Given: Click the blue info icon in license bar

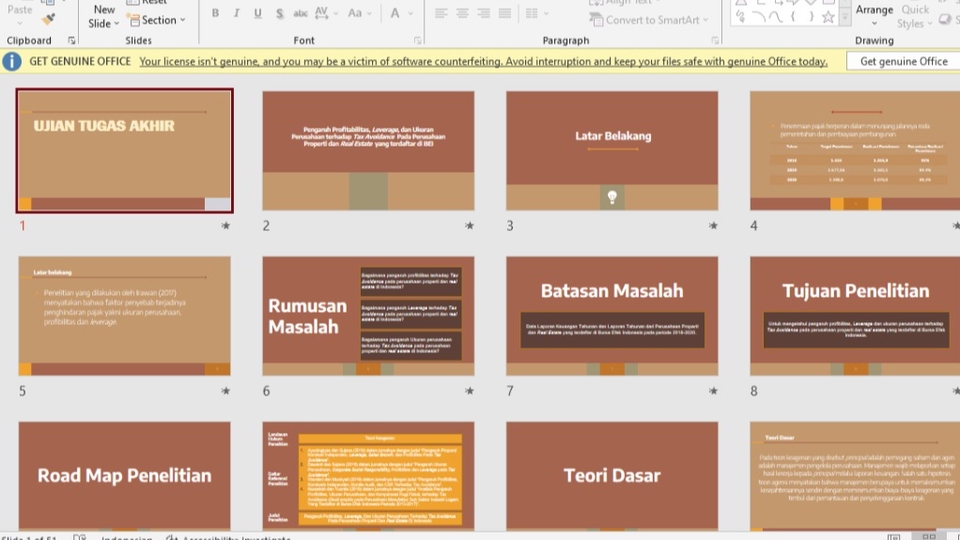Looking at the screenshot, I should pyautogui.click(x=12, y=61).
